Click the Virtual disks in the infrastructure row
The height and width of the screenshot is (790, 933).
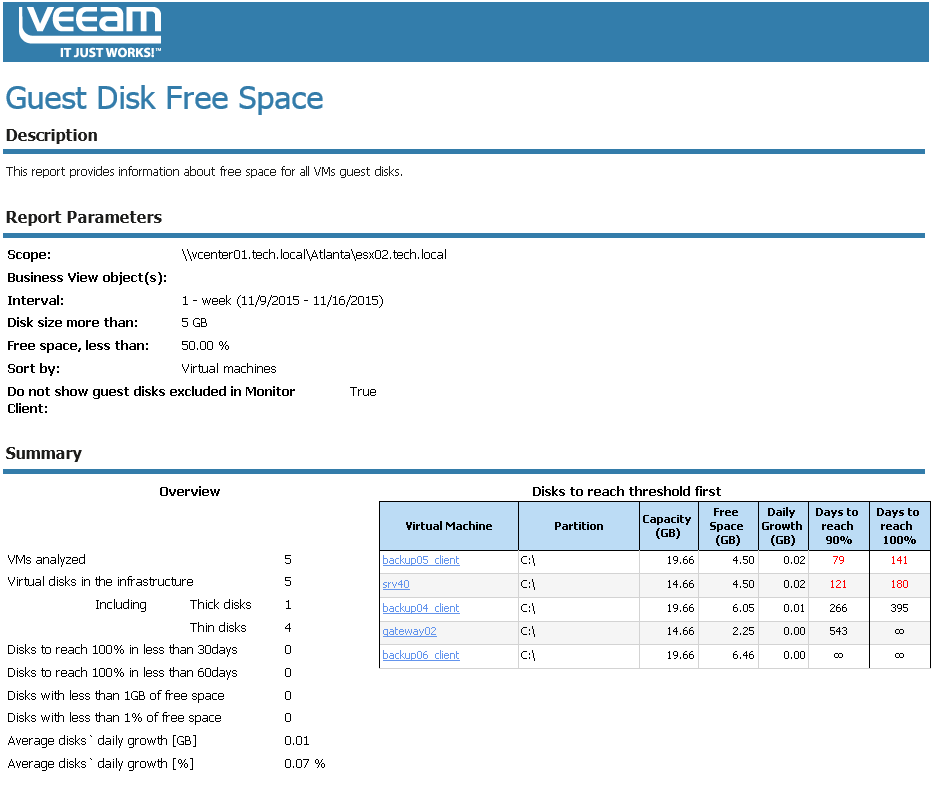(x=149, y=582)
